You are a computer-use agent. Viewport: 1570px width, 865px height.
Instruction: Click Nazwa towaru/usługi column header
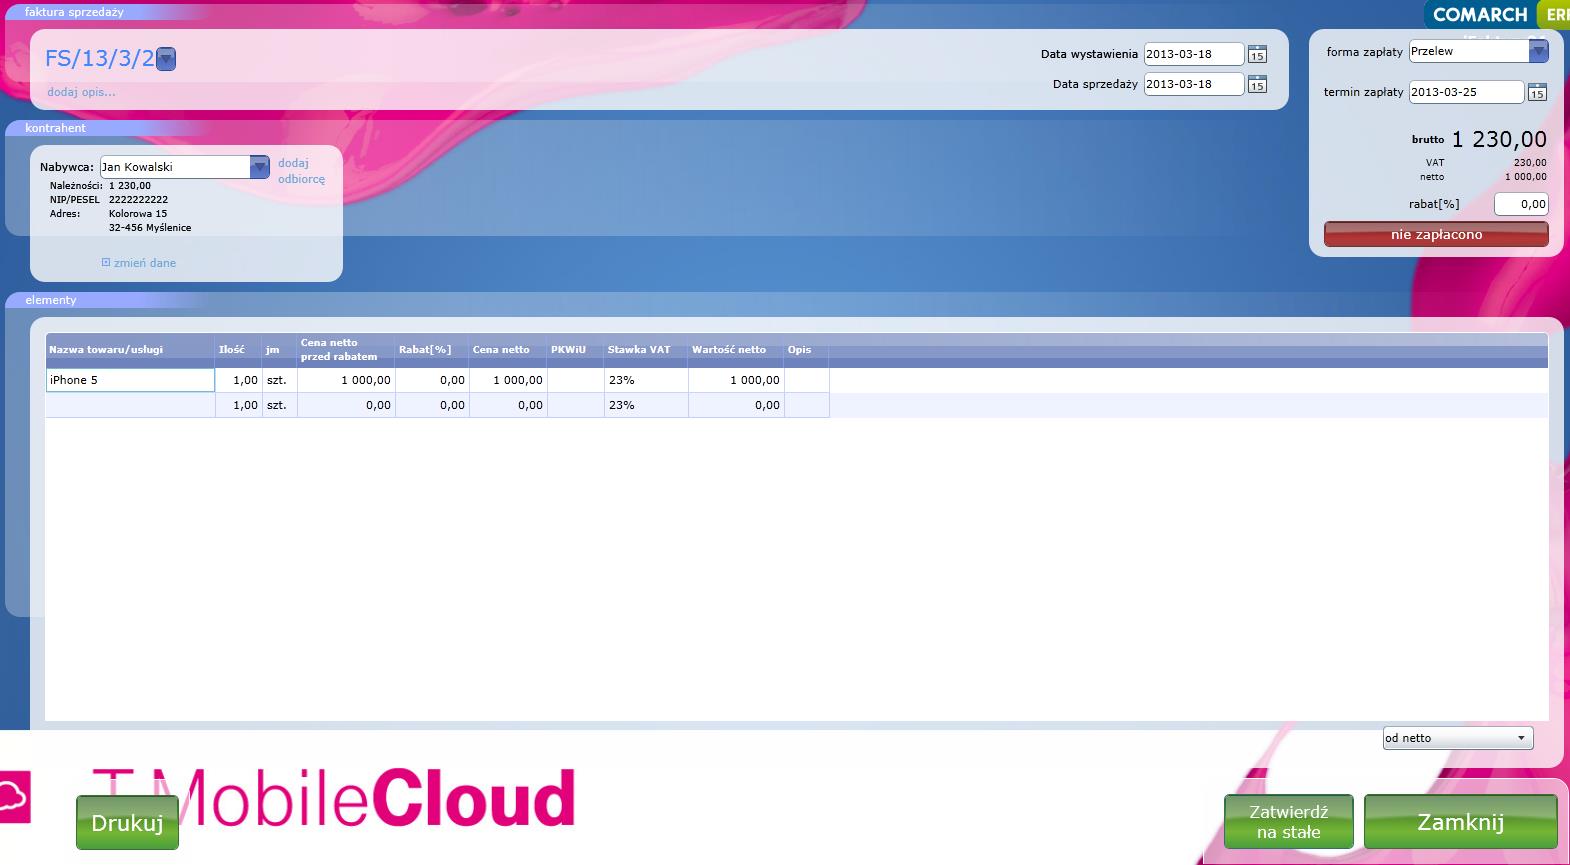[130, 350]
